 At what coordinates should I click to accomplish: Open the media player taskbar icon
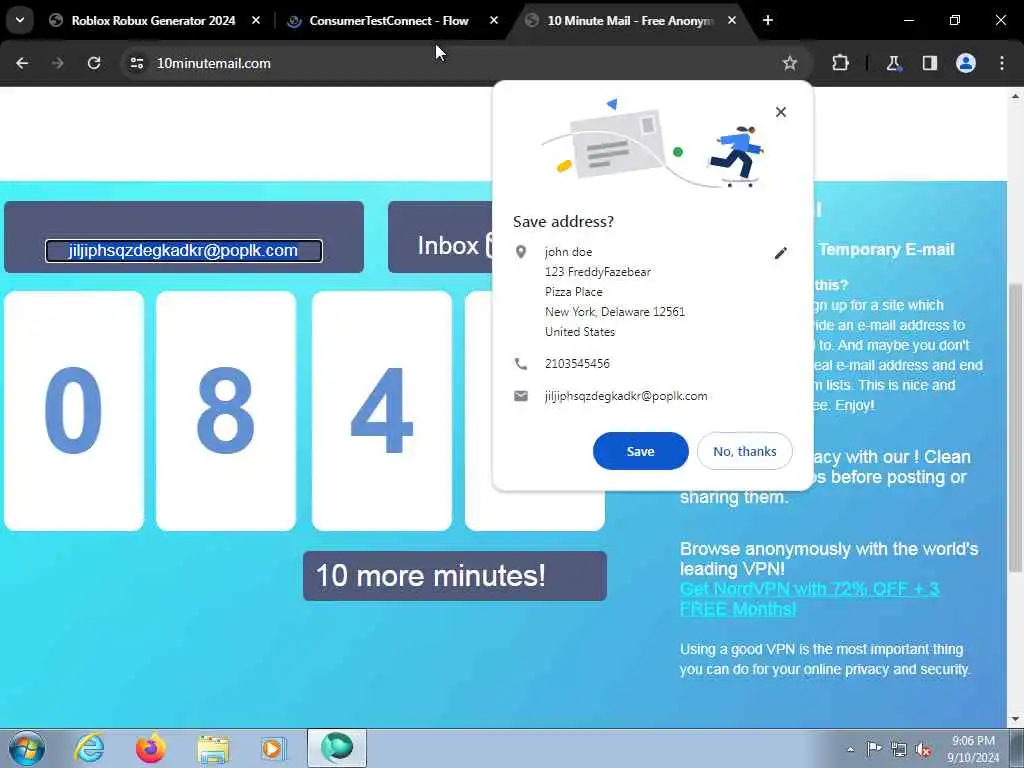274,748
